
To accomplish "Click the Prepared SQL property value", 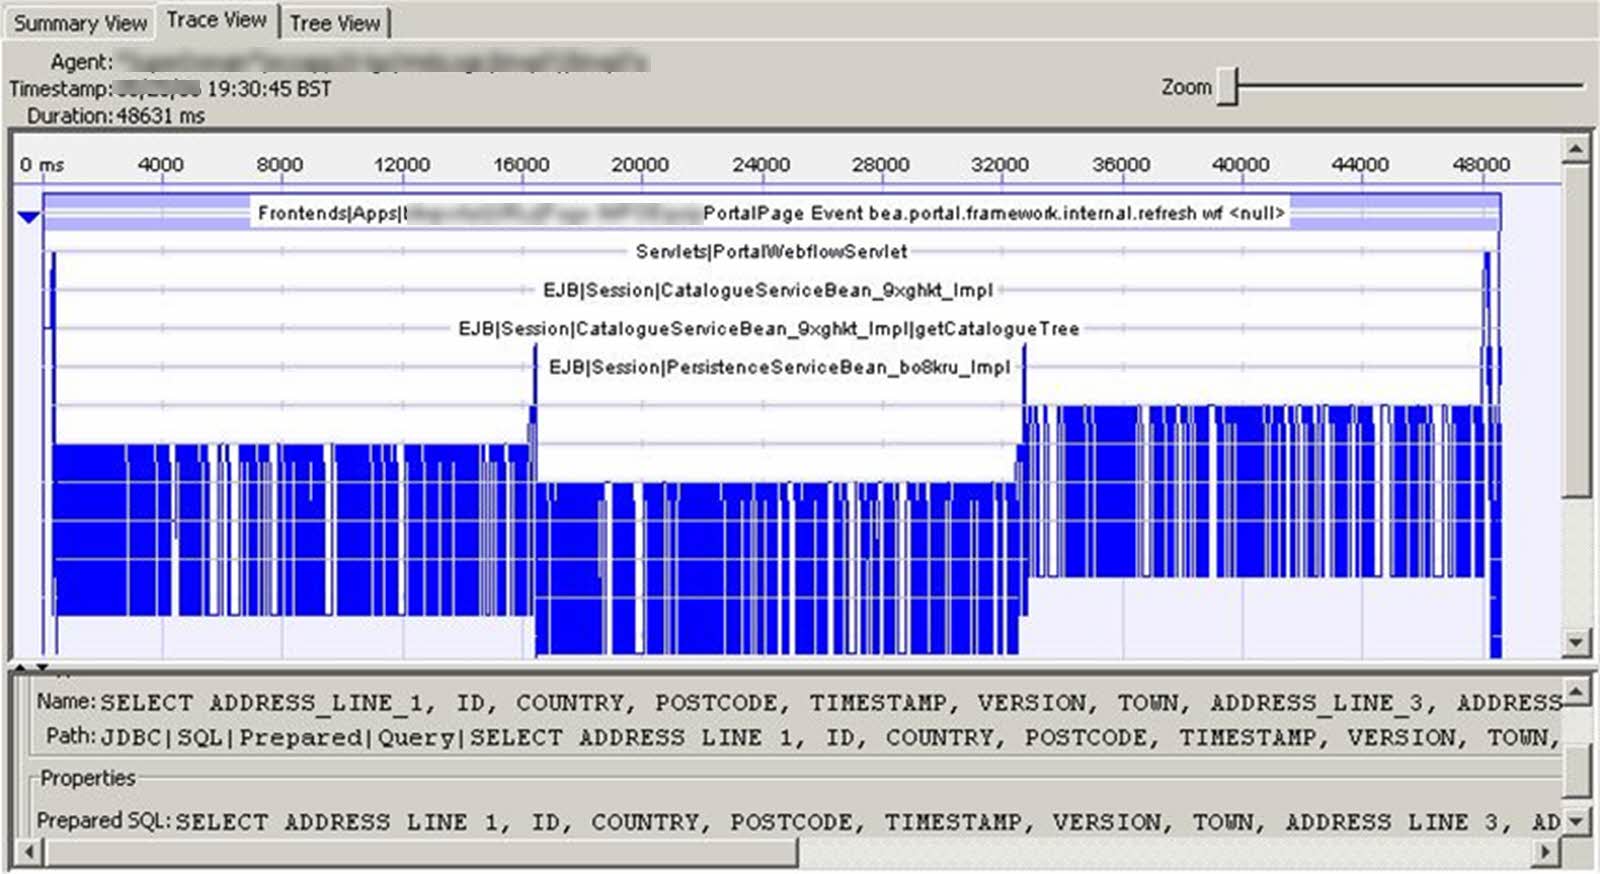I will [868, 822].
